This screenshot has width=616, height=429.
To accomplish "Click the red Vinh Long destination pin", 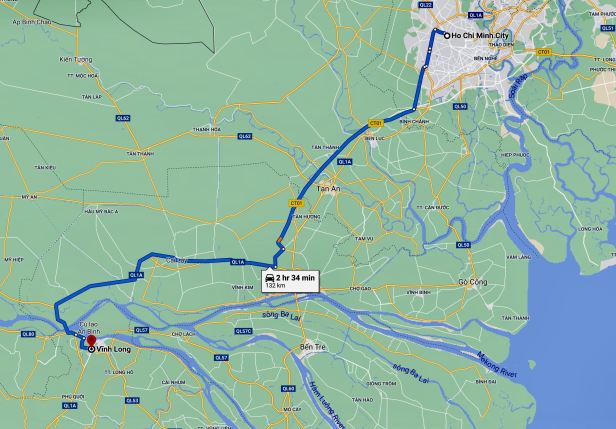I will point(92,341).
